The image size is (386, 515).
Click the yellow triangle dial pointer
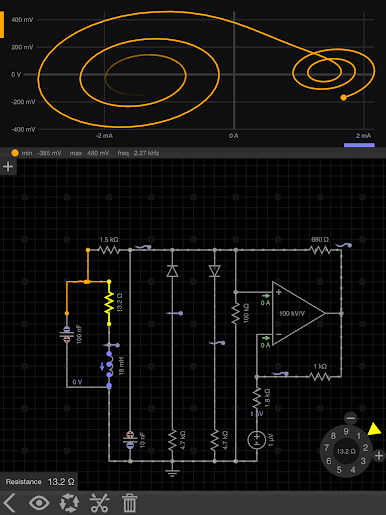point(374,429)
